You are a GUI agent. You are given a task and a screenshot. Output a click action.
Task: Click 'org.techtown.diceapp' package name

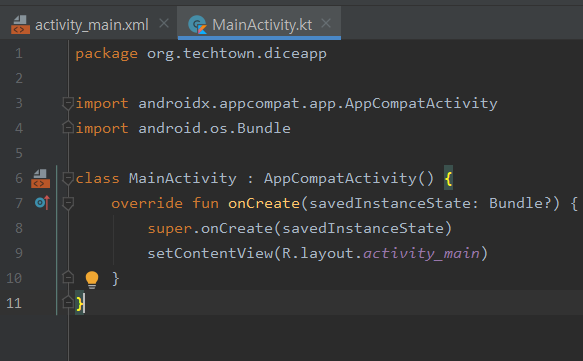click(237, 54)
